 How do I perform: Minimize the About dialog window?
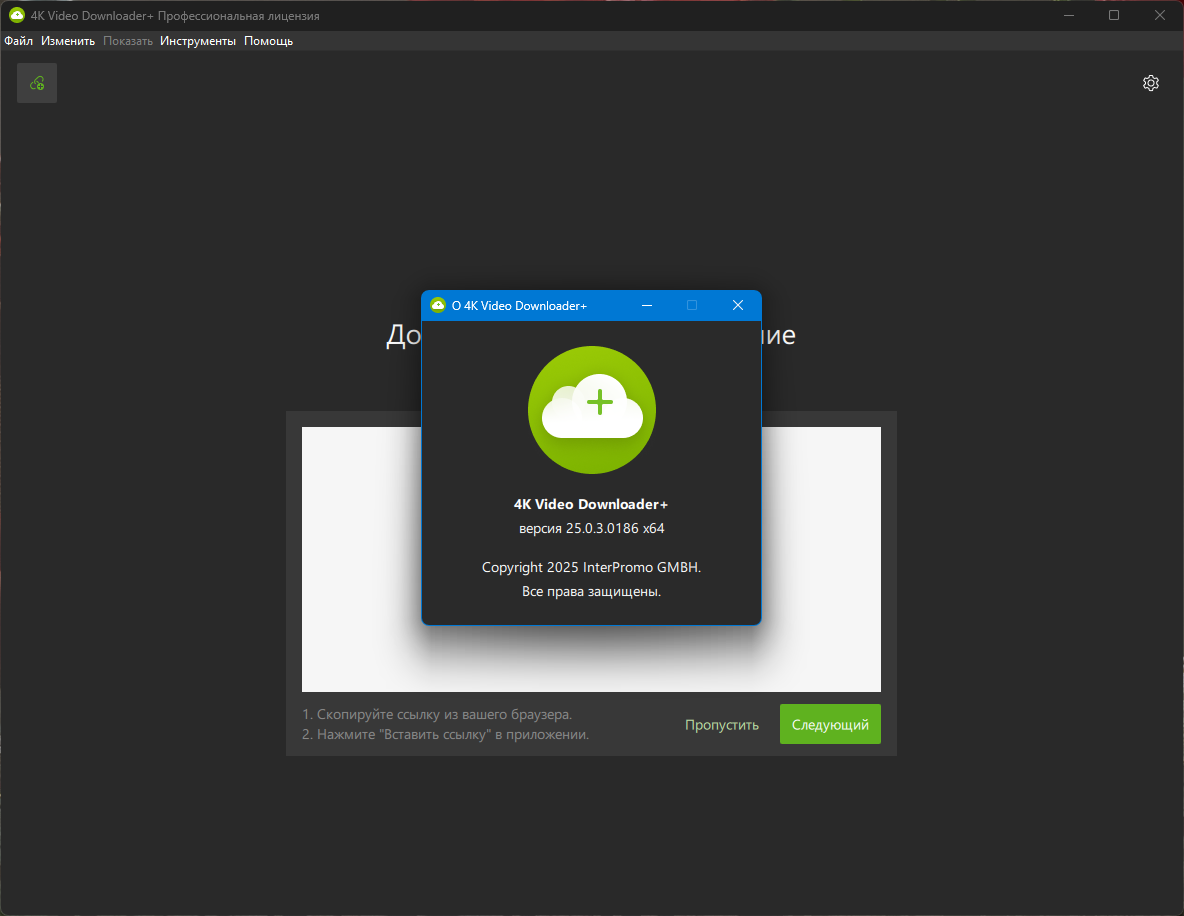[x=647, y=305]
